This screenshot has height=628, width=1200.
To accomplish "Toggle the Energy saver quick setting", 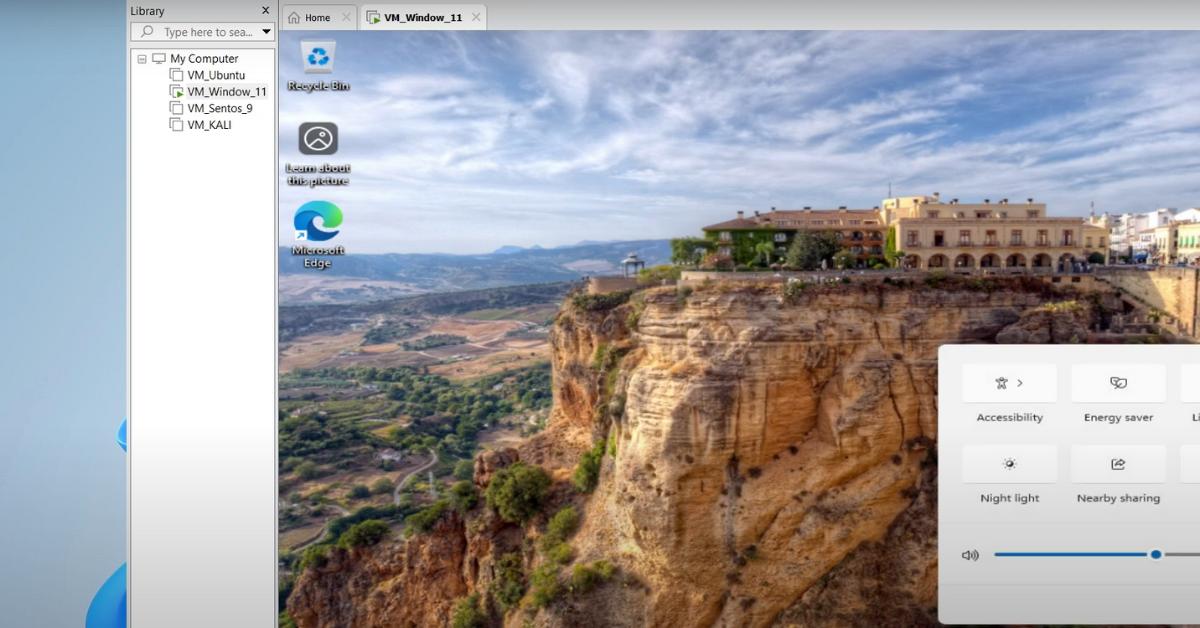I will [x=1118, y=383].
